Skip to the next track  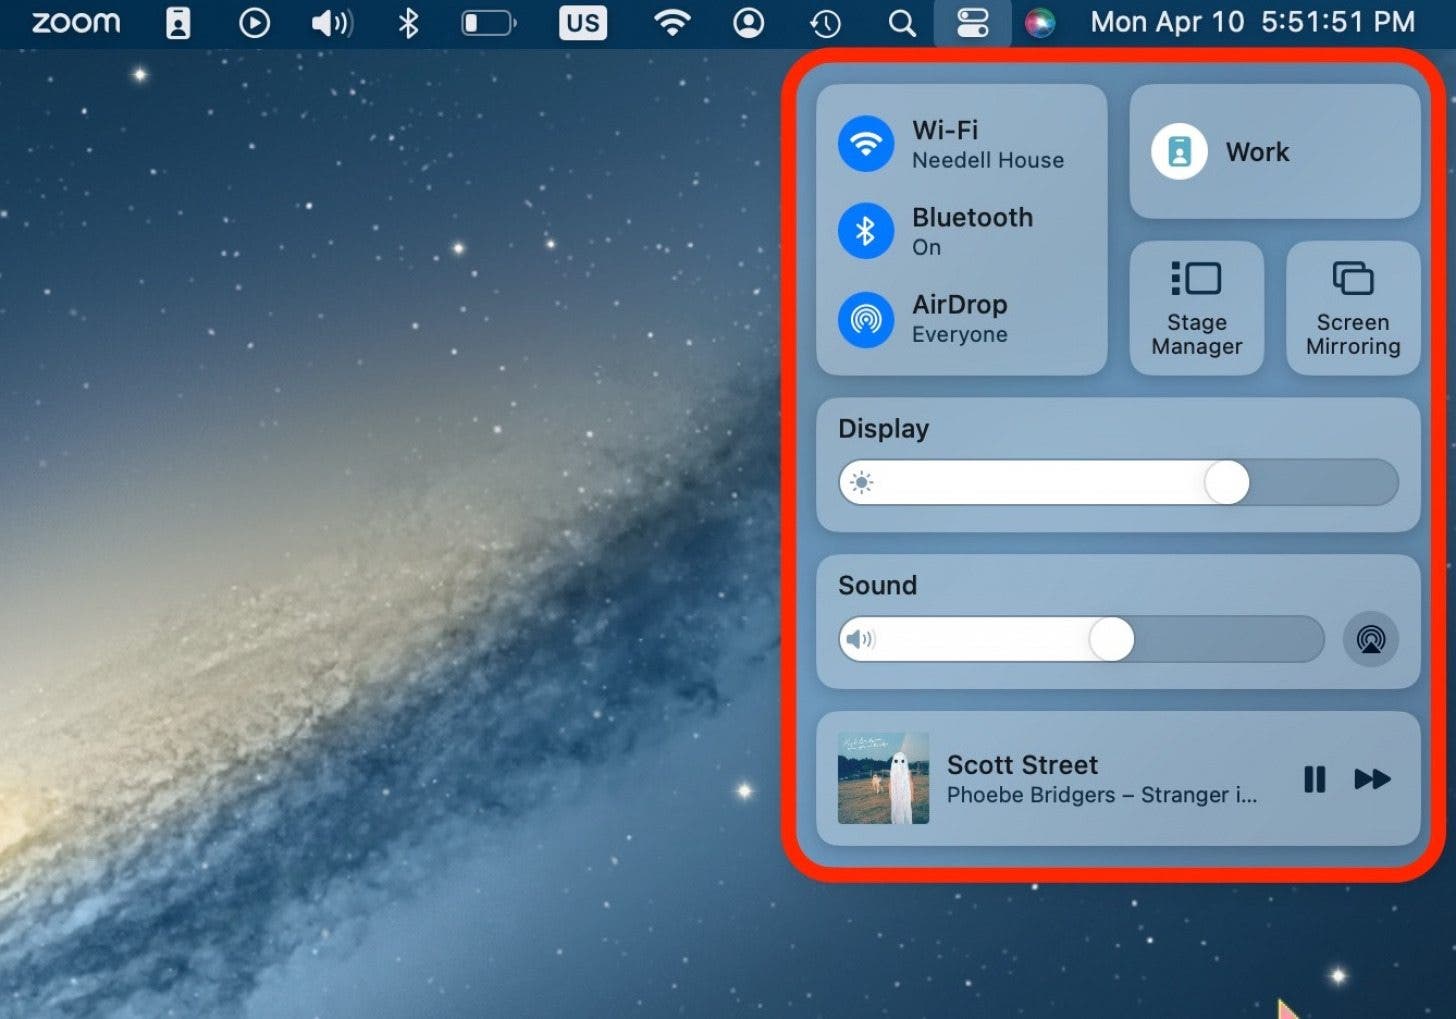(1374, 780)
